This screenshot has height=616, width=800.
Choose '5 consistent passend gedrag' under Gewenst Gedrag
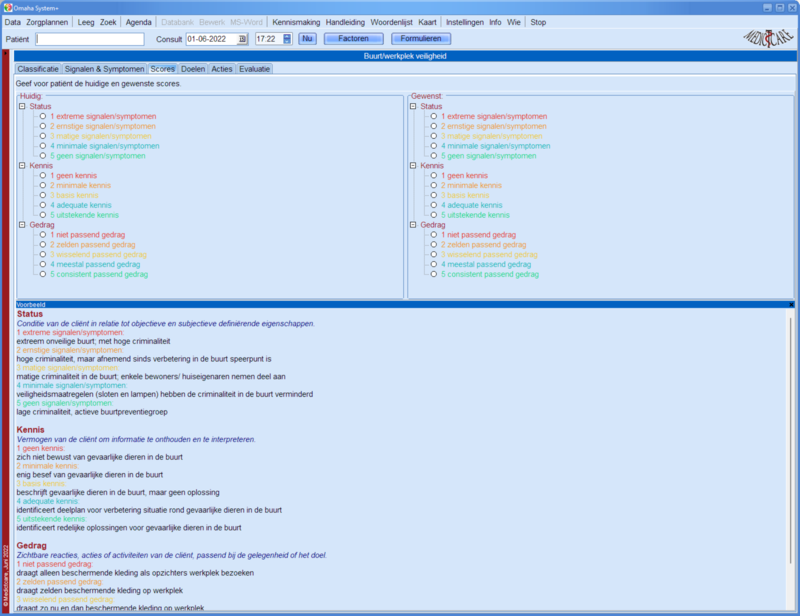pyautogui.click(x=434, y=273)
